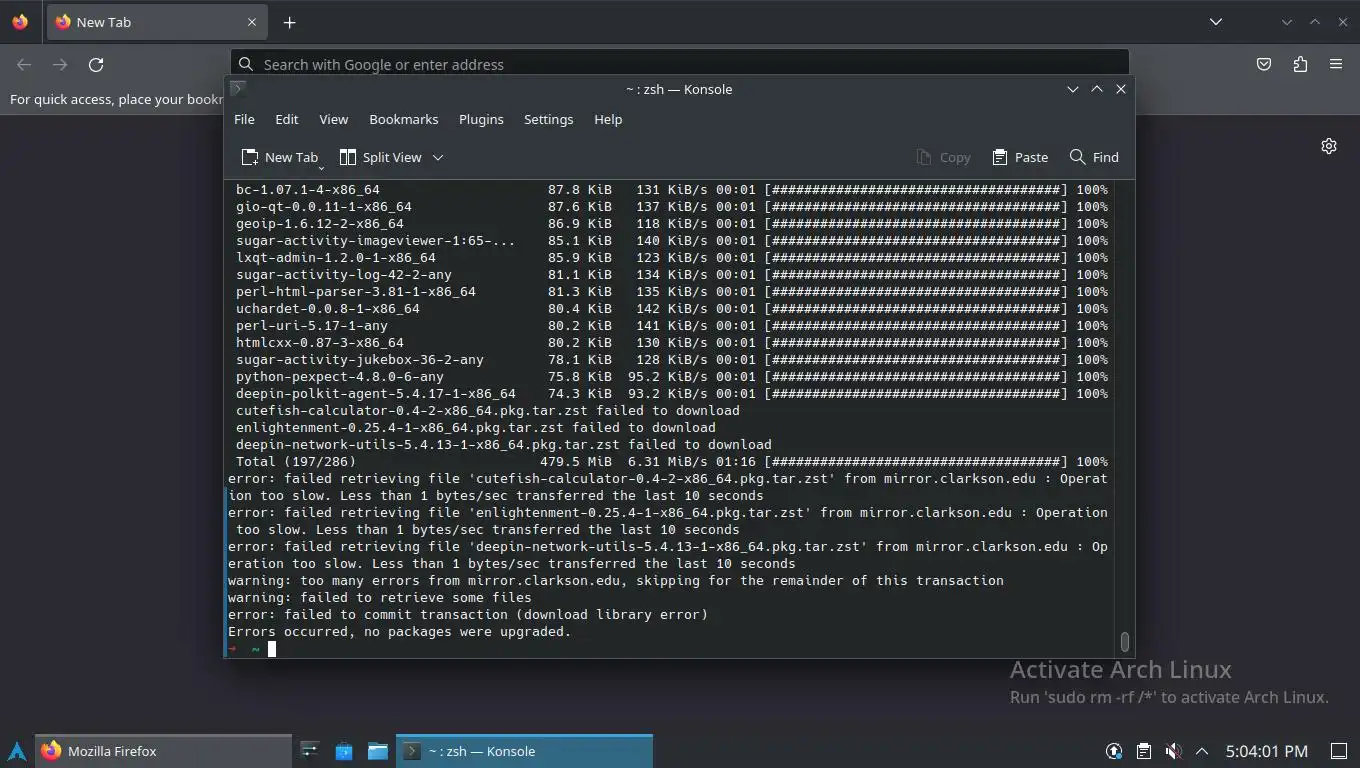This screenshot has height=768, width=1360.
Task: Click 'uchardet-0.0.8-1-x86_64' in terminal
Action: [x=328, y=308]
